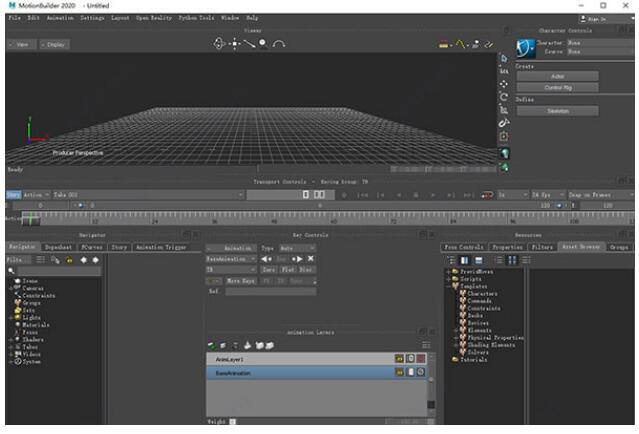Expand the Scripts folder in Asset Browser

click(x=449, y=279)
